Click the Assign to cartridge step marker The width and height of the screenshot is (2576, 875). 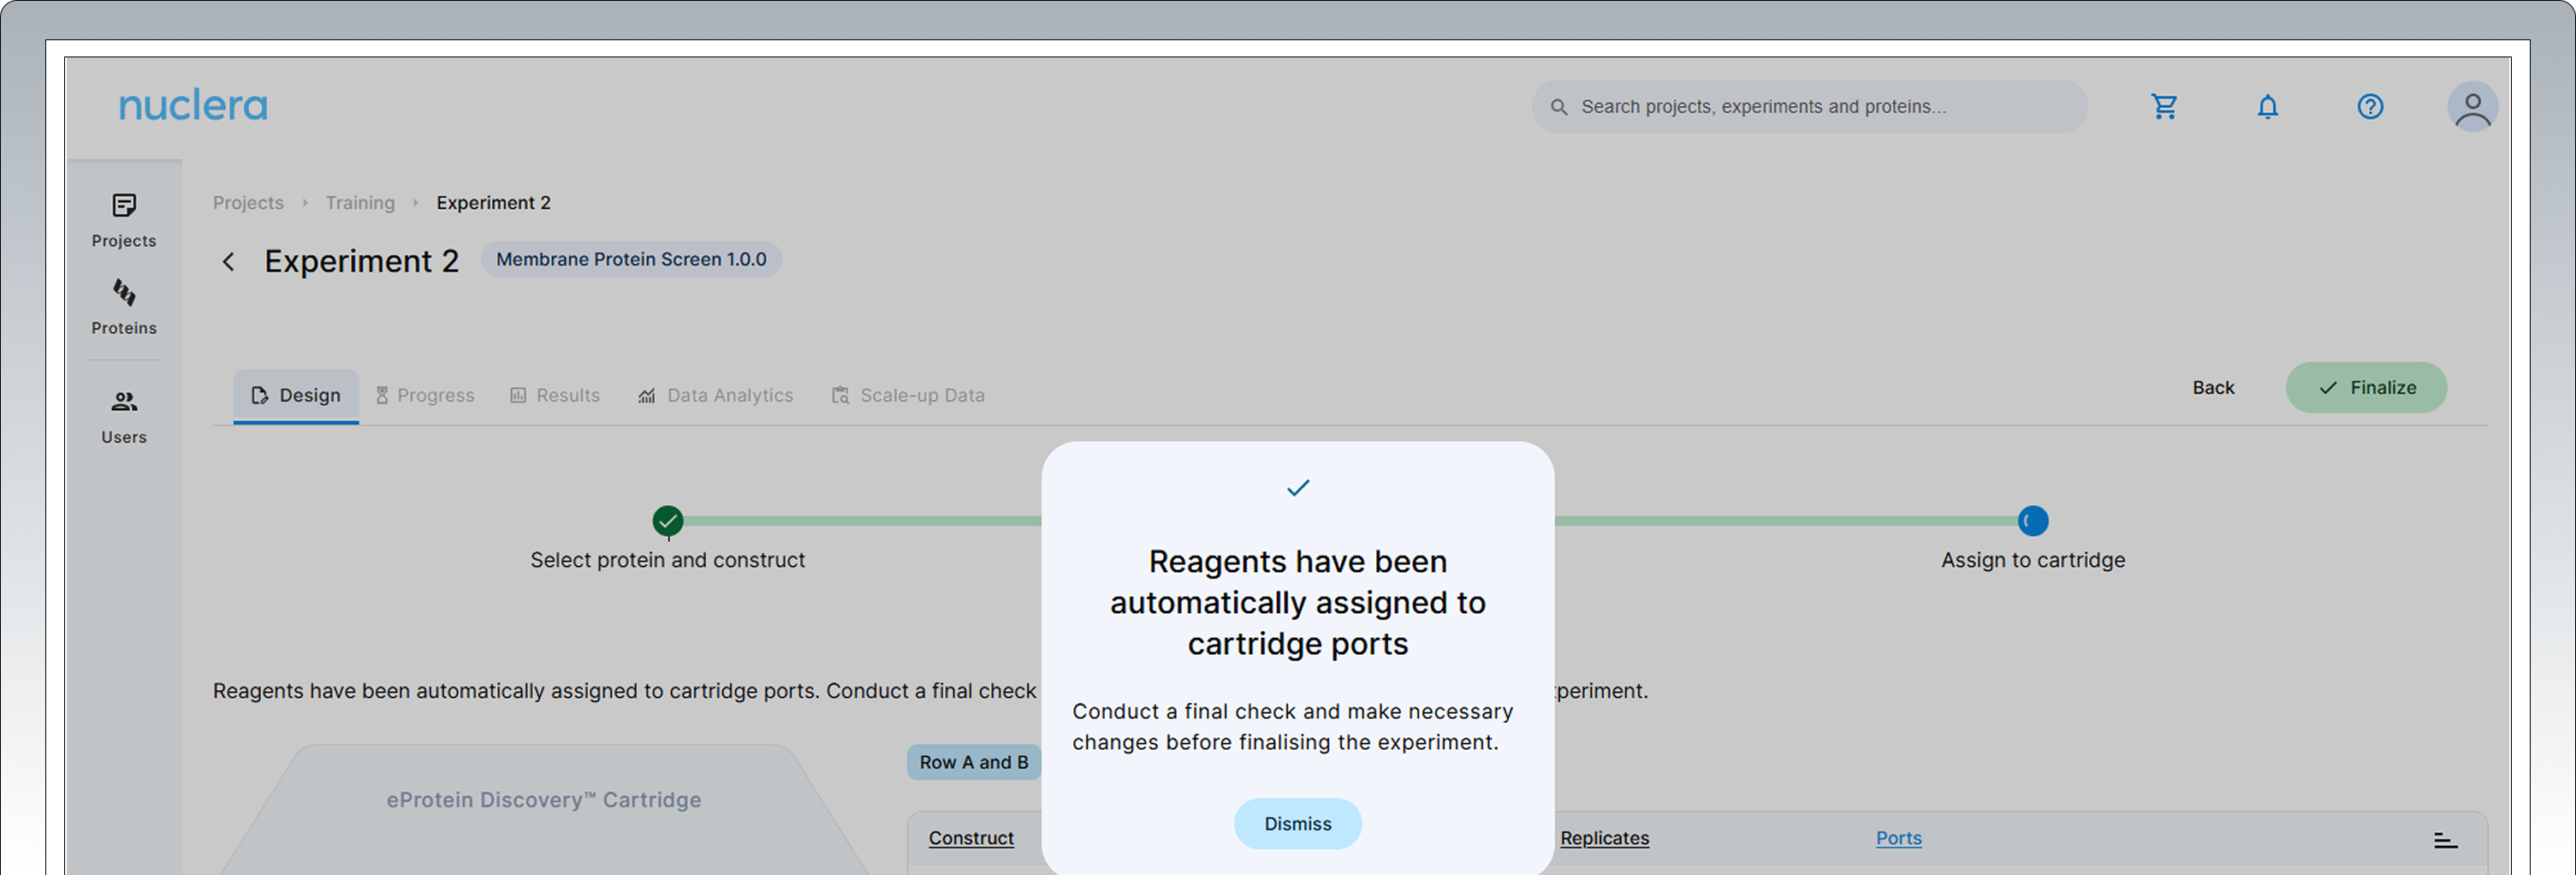point(2032,520)
